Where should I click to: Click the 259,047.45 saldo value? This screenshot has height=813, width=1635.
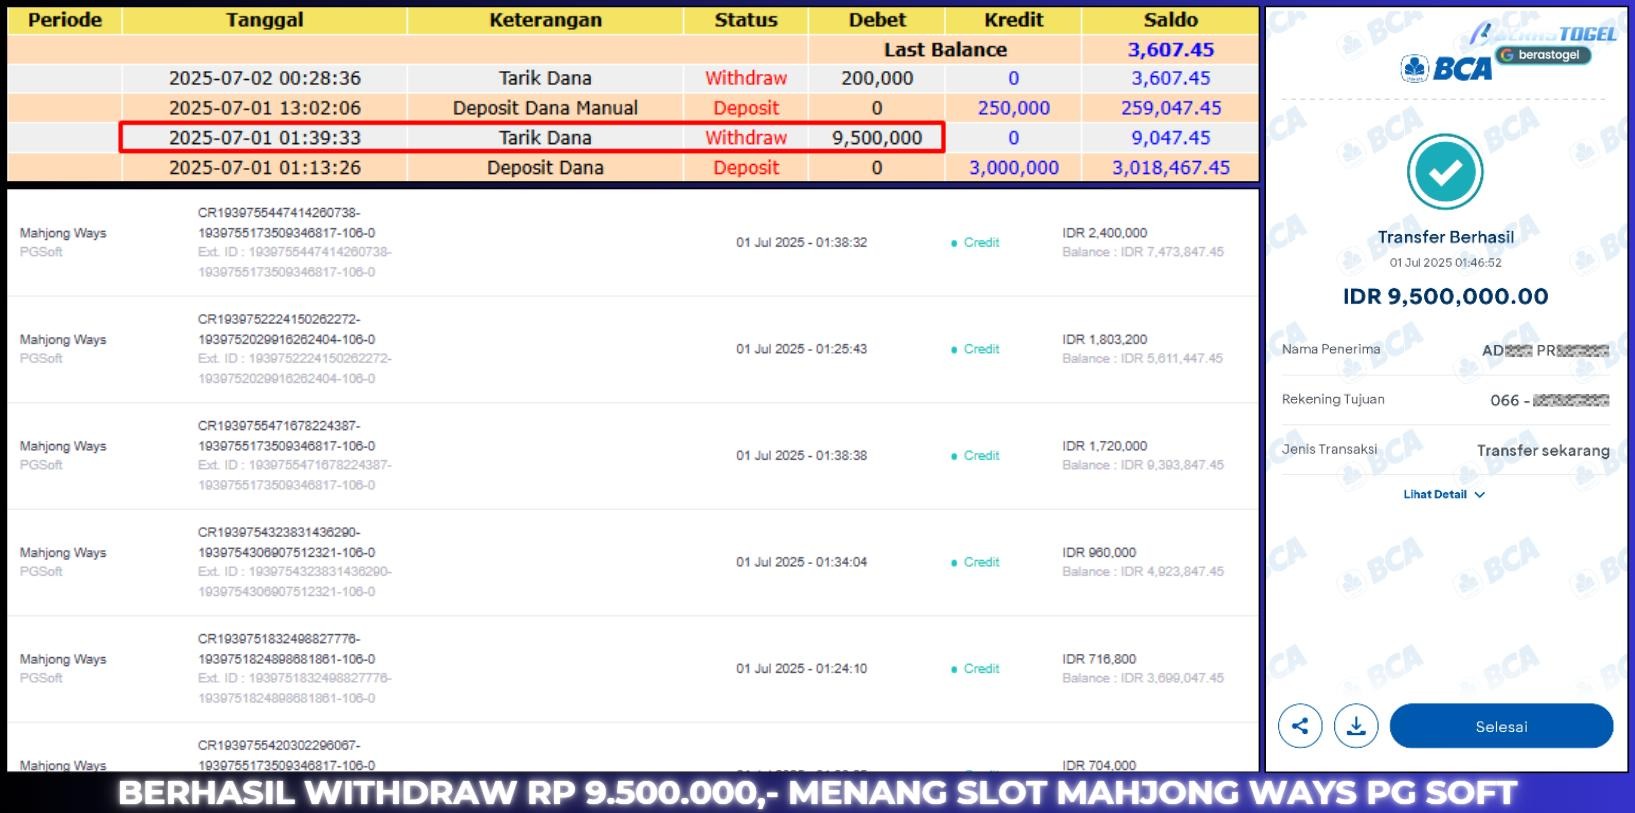(1170, 108)
